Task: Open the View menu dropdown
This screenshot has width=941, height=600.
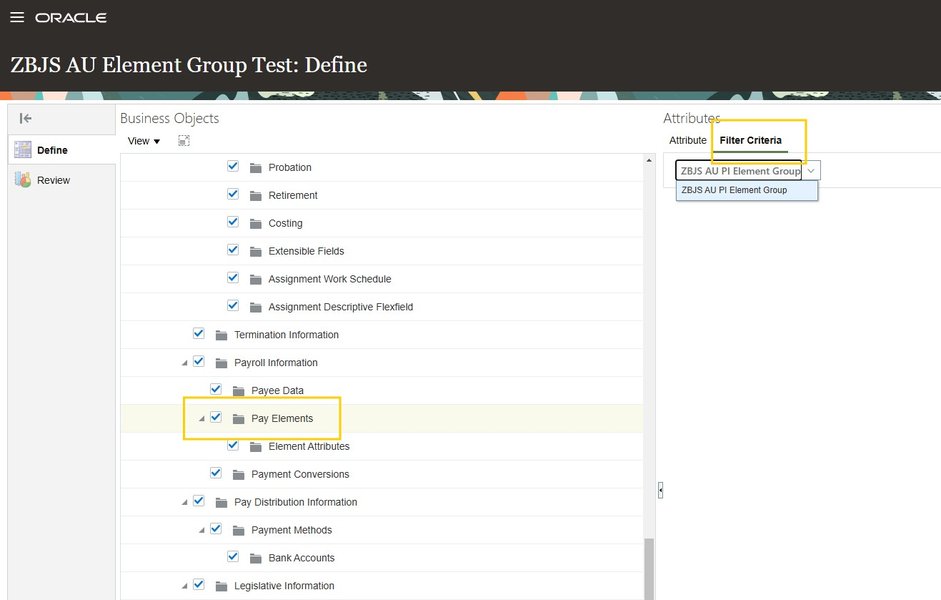Action: 144,141
